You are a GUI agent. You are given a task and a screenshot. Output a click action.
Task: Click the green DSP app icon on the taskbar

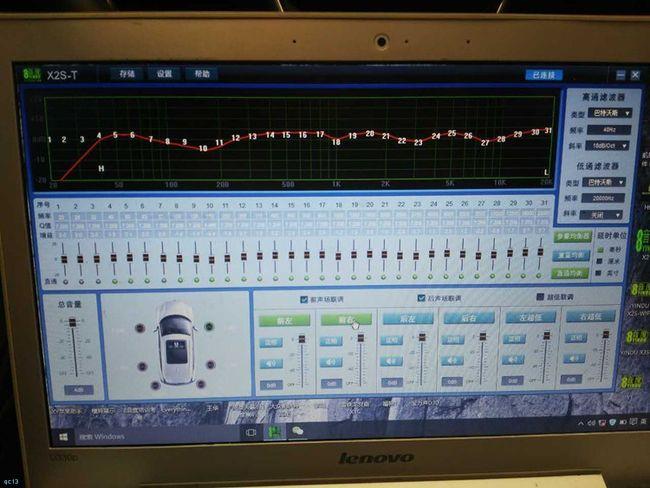coord(274,432)
